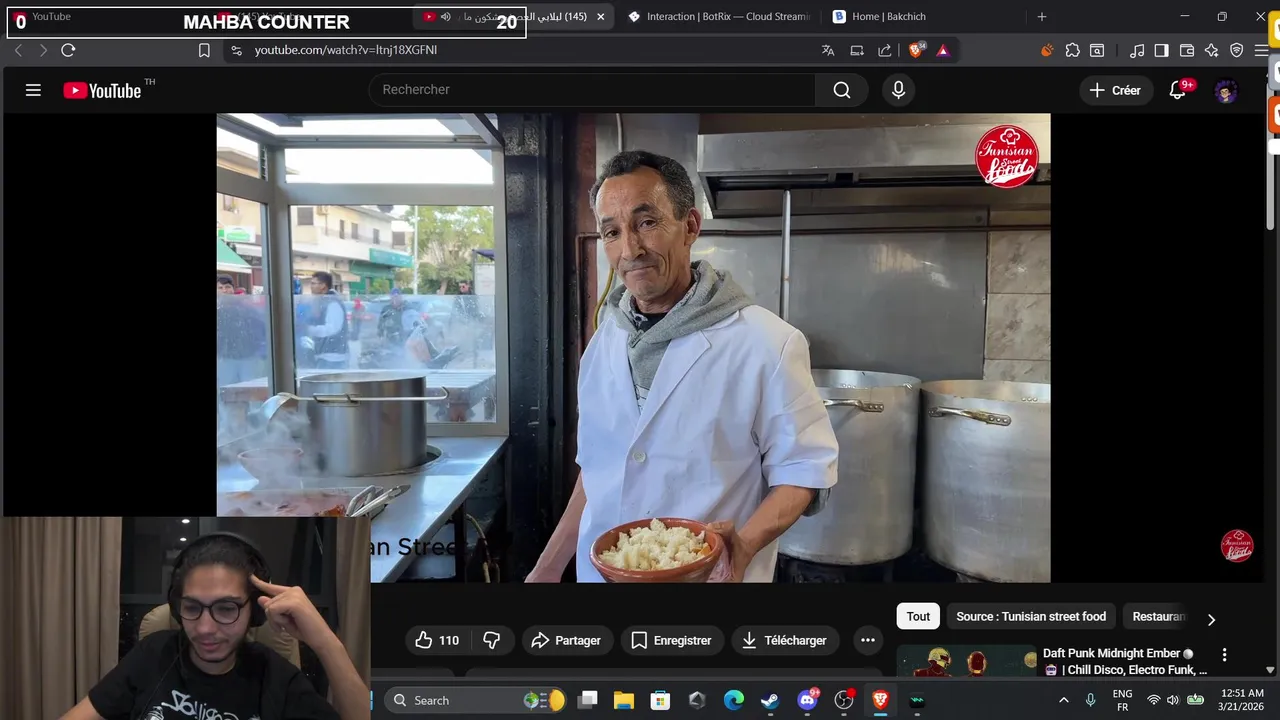Show hidden system tray icons
Viewport: 1280px width, 720px height.
(1063, 700)
